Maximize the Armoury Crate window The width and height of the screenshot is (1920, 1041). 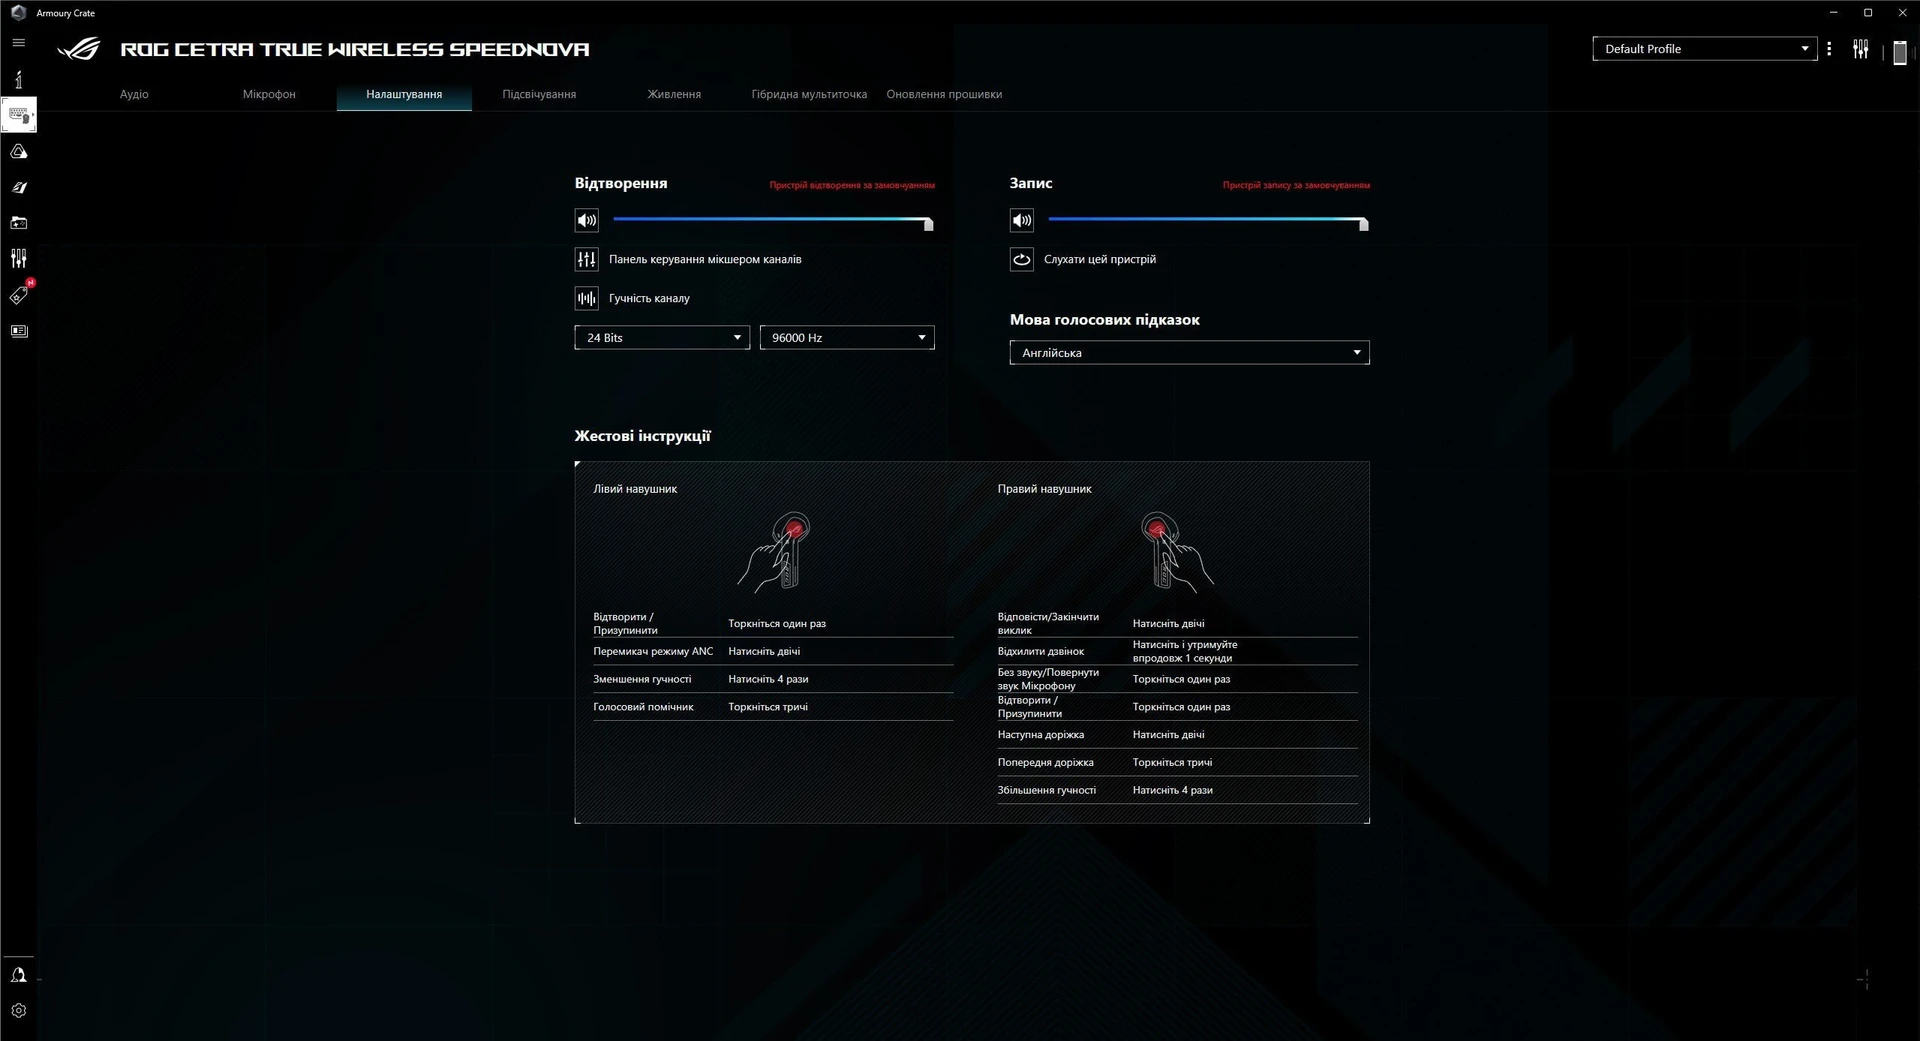pos(1867,13)
